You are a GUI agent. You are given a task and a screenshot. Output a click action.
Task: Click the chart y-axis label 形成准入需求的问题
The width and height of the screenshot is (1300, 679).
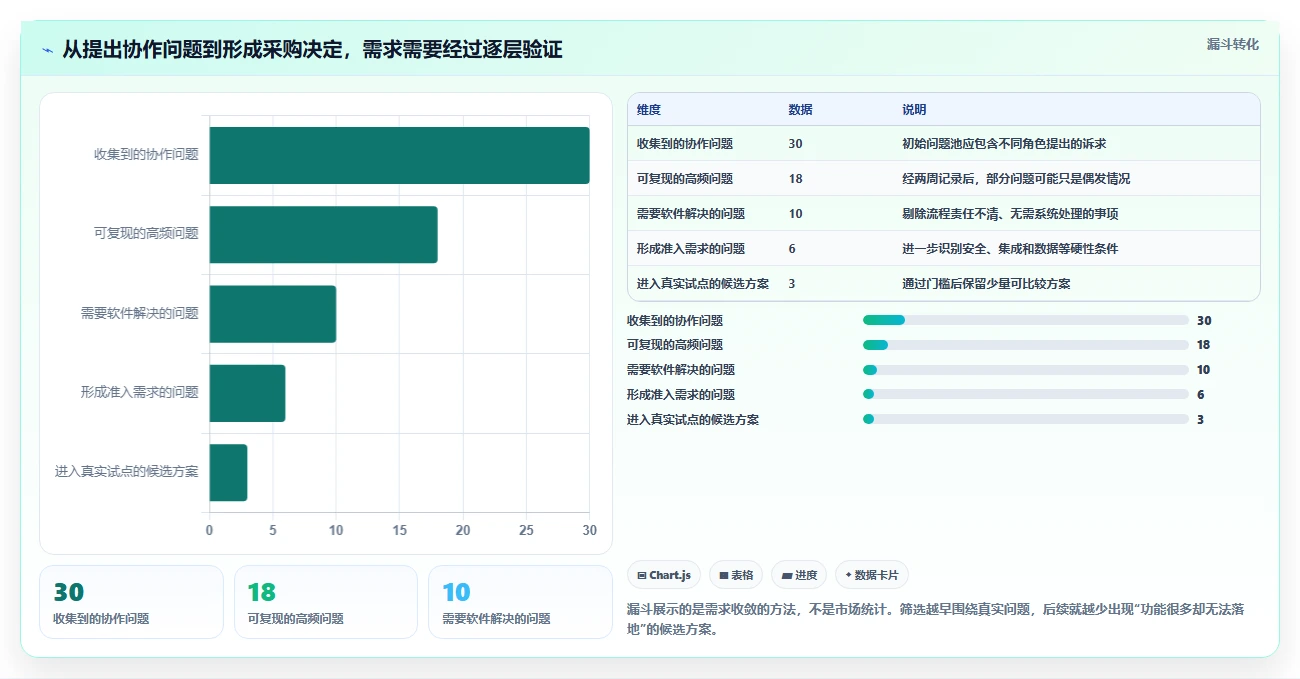(x=140, y=393)
